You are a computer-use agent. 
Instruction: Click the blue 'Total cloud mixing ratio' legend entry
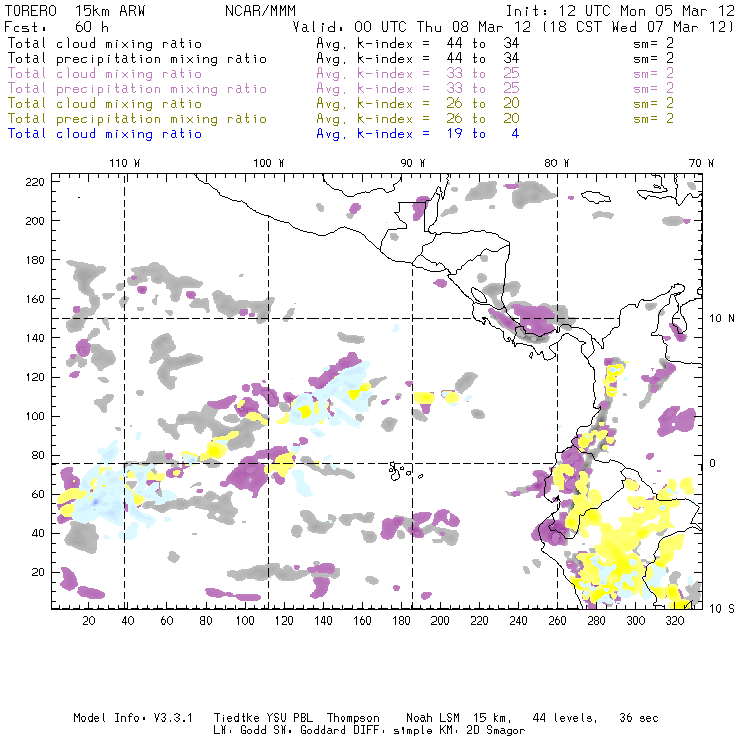click(105, 134)
